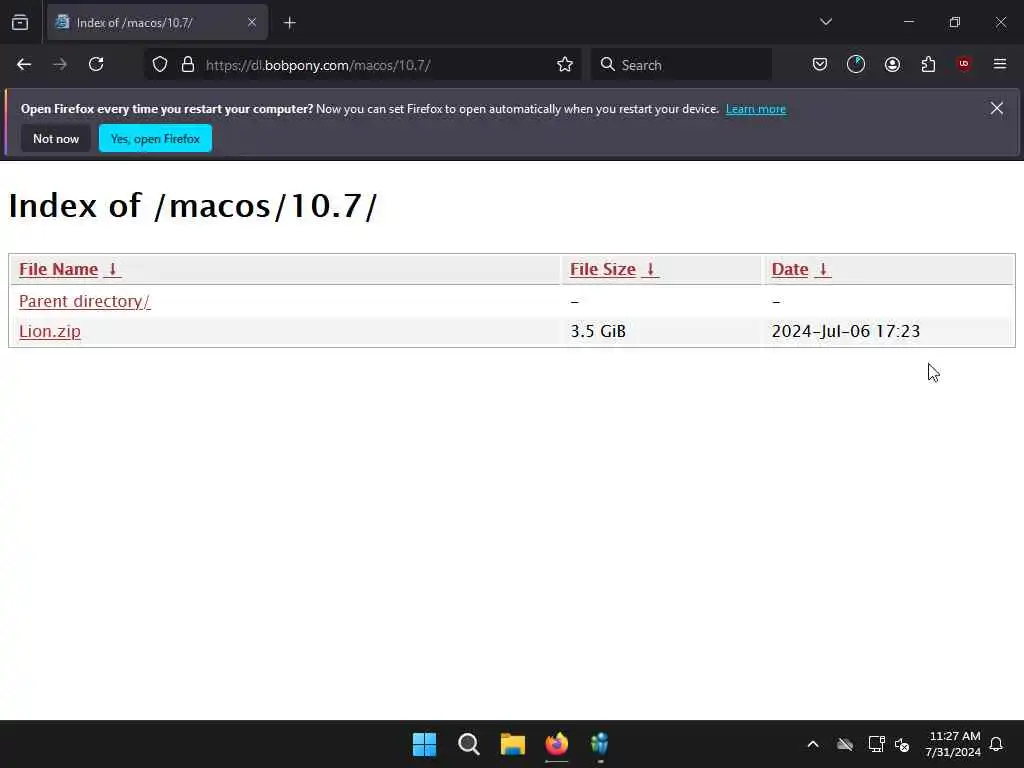Select the Index of /macos/10.7/ tab

[157, 23]
